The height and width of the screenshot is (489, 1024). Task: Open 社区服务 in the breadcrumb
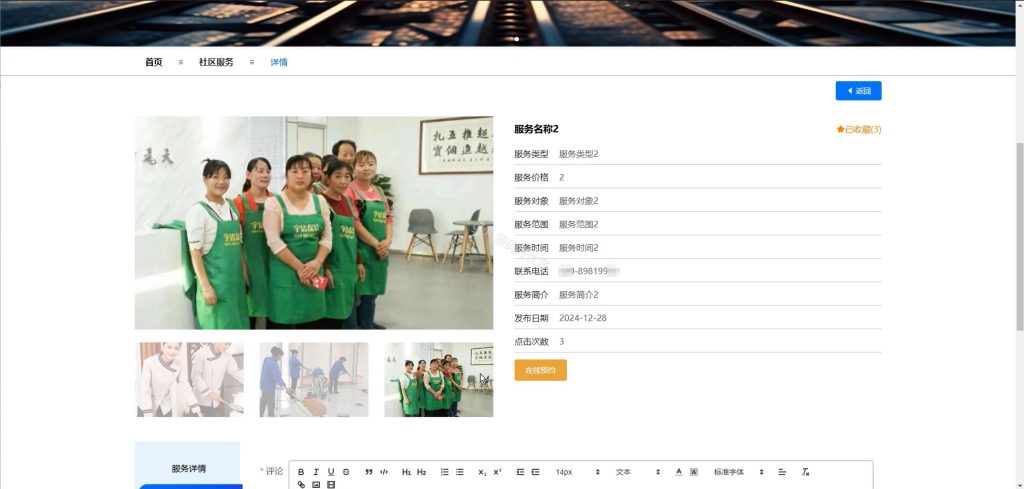[216, 63]
